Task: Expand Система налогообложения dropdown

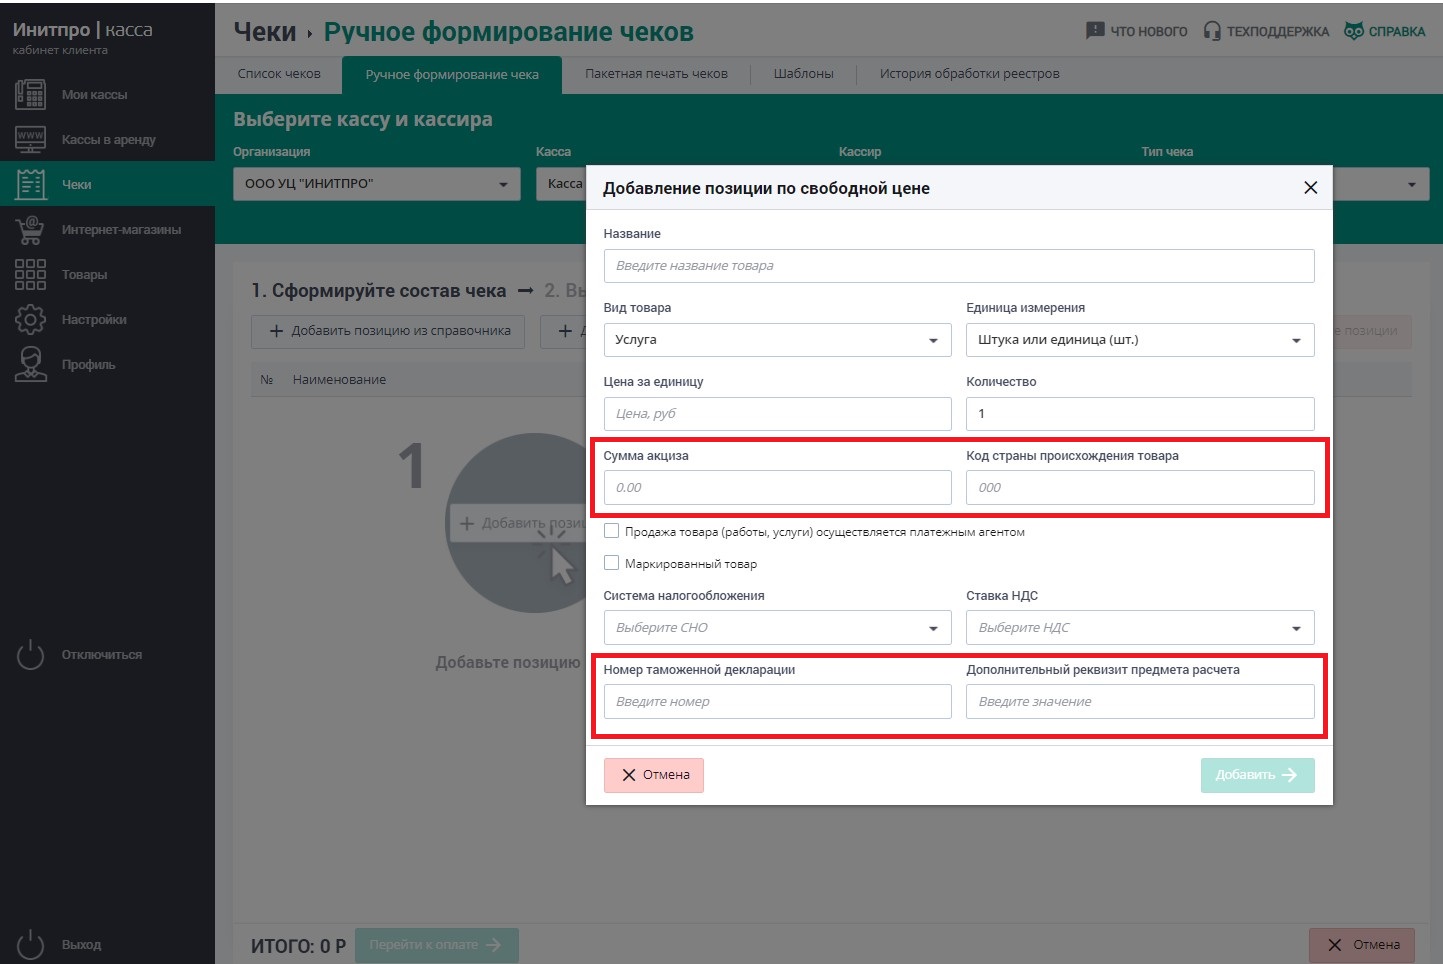Action: coord(777,628)
